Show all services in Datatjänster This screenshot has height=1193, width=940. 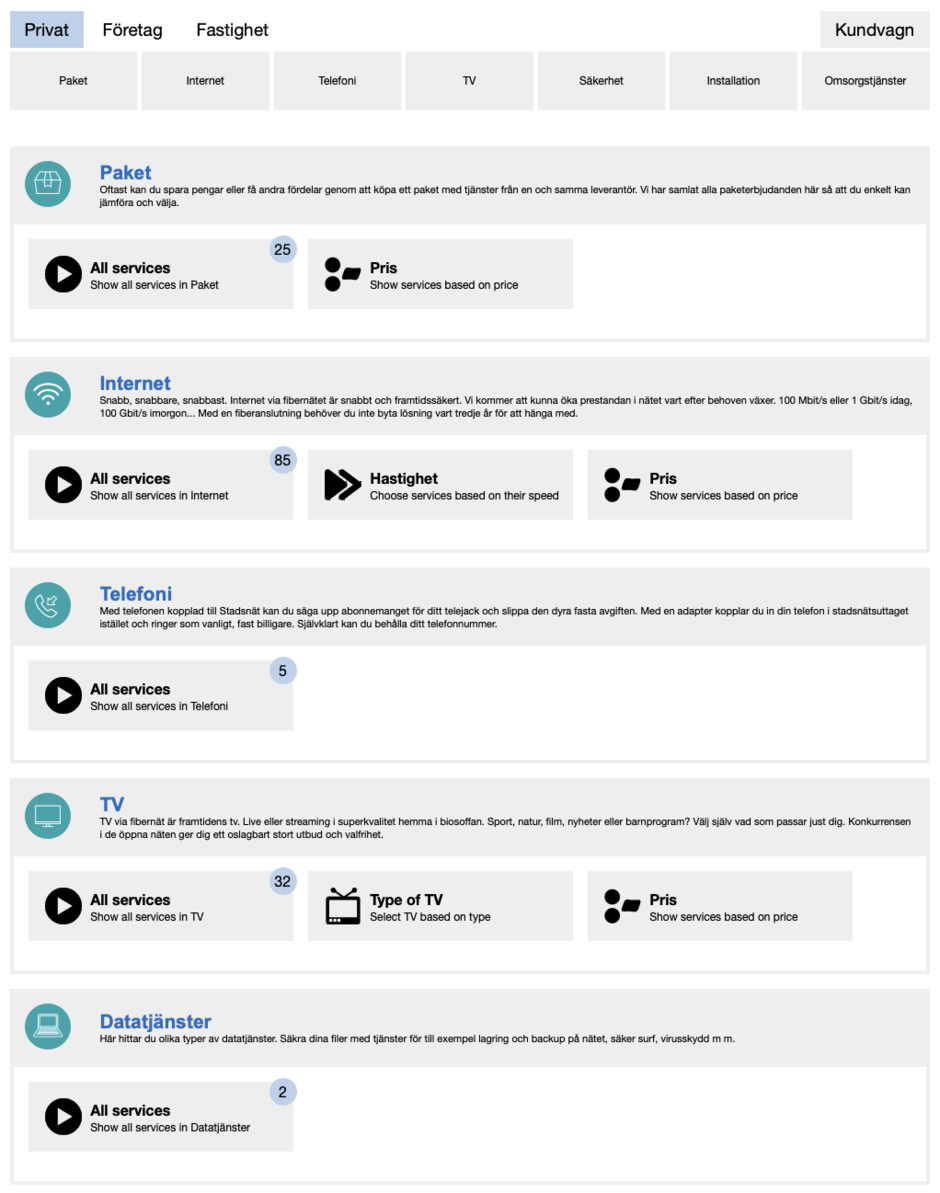click(160, 1117)
